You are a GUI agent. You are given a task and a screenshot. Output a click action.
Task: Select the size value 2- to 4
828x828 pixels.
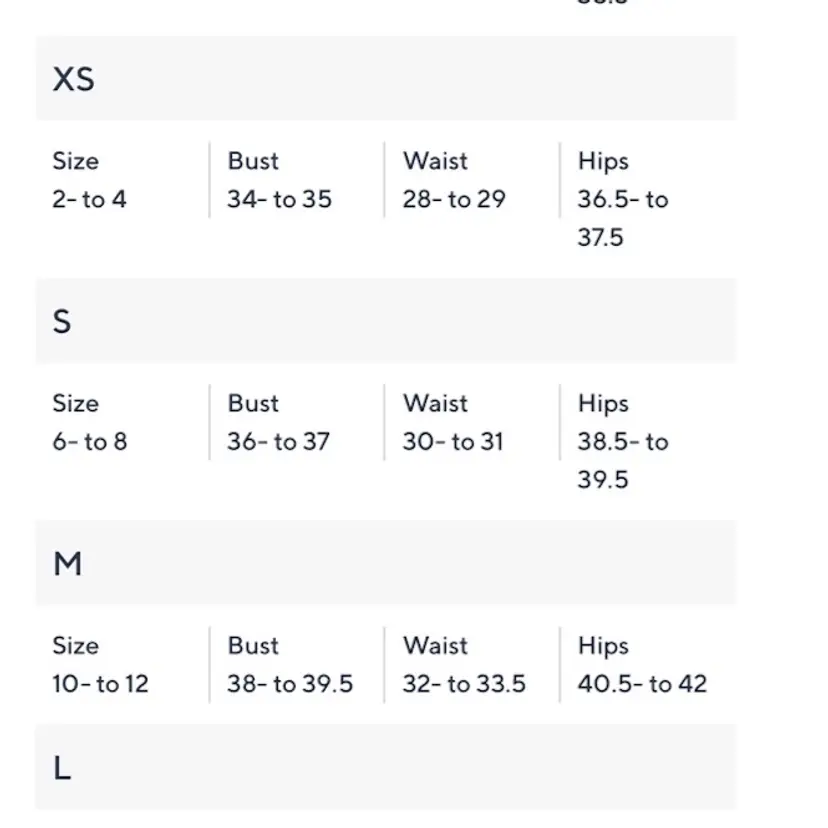90,199
